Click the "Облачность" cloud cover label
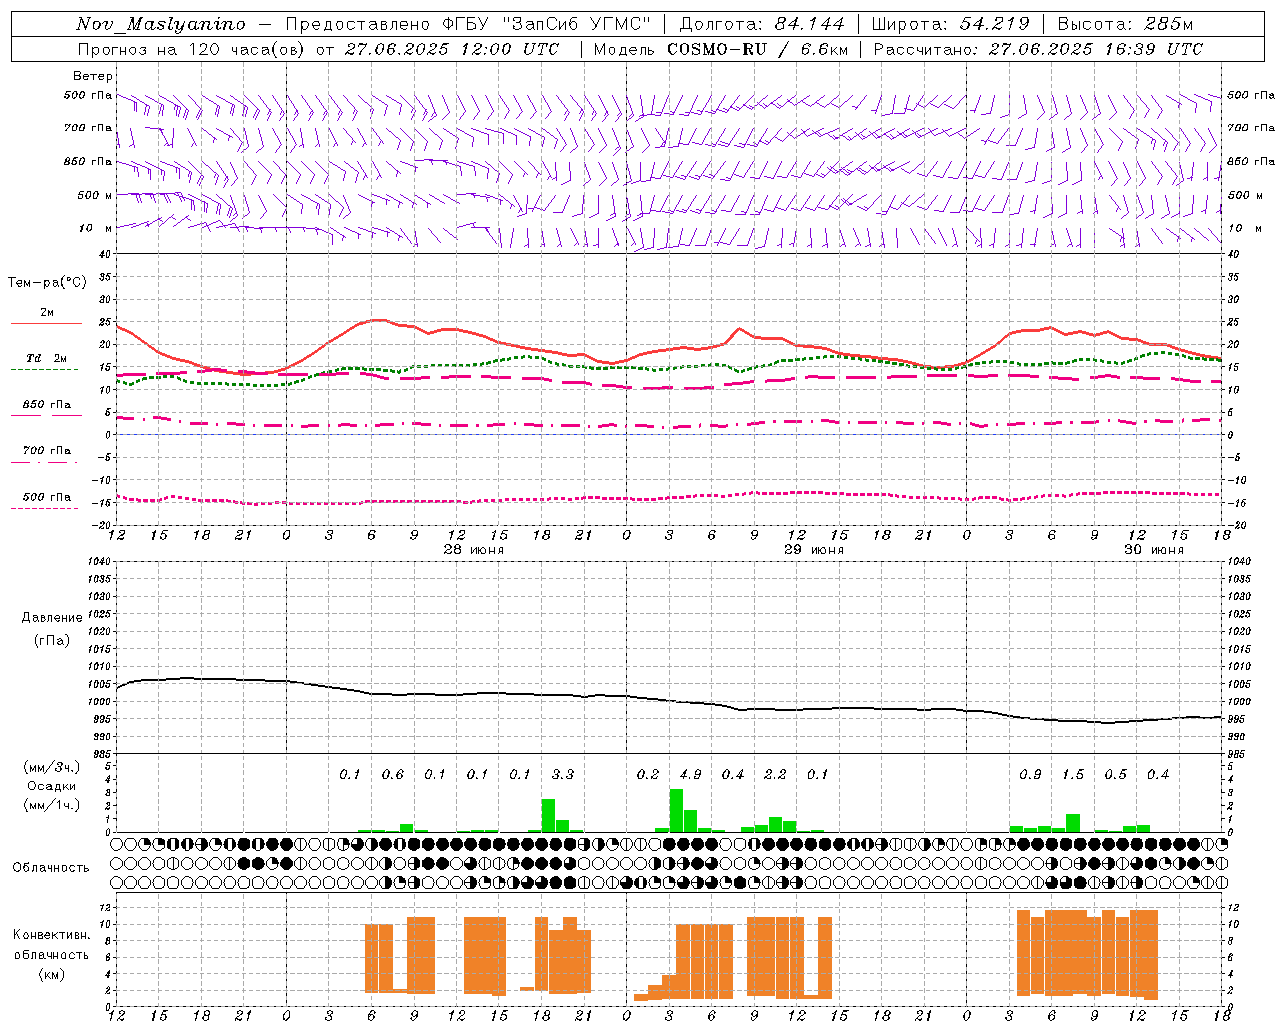 click(x=51, y=868)
